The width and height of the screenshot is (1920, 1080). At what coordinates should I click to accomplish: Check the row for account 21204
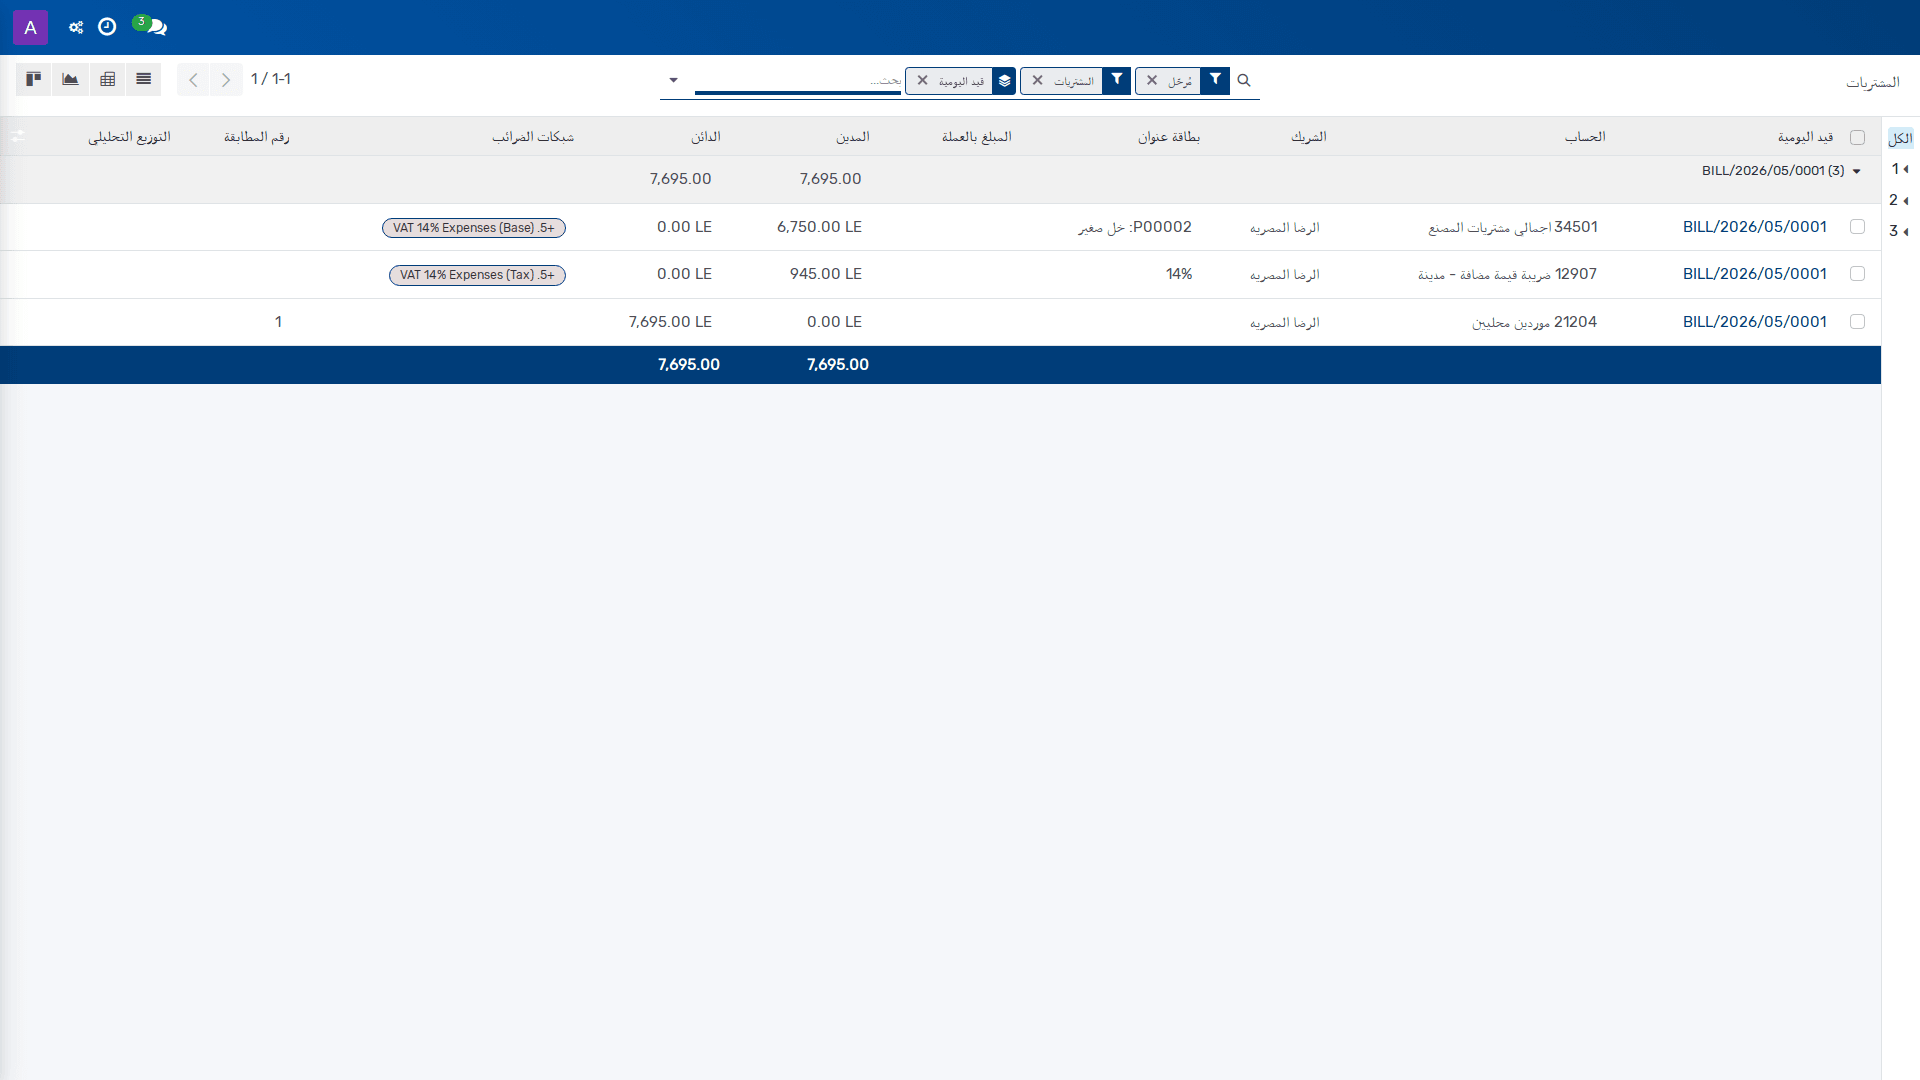(x=1857, y=322)
